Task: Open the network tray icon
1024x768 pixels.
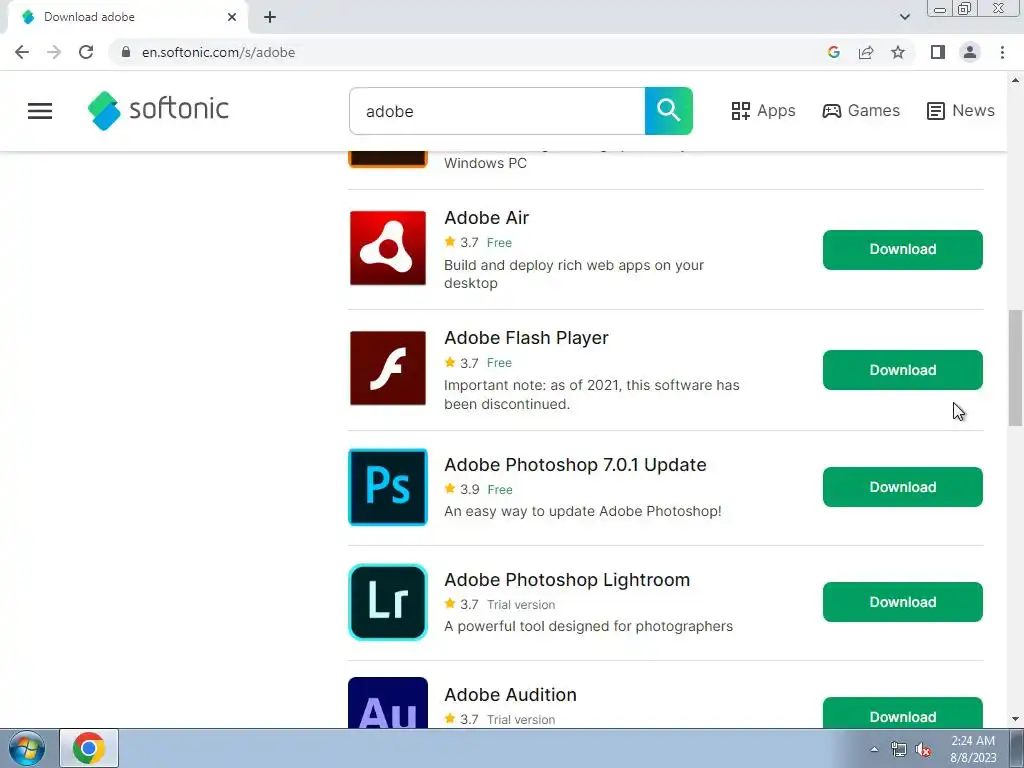Action: [899, 749]
